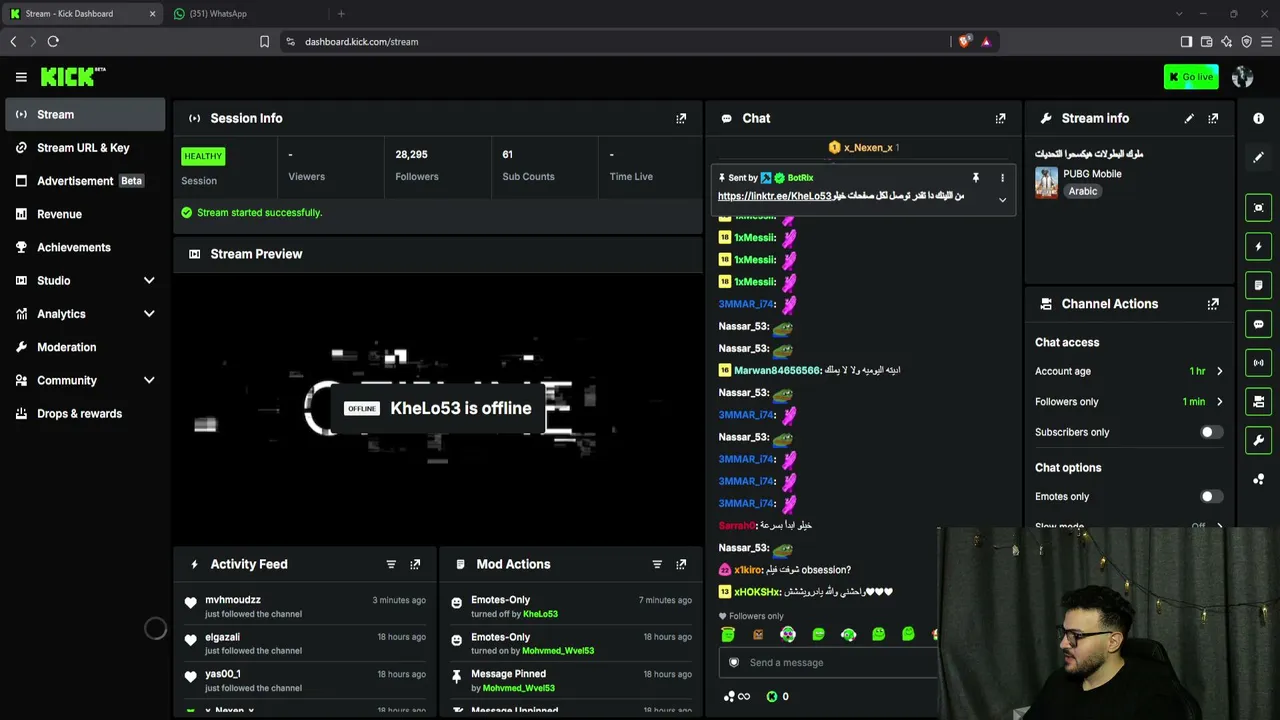Open the pinned message three-dot menu
Viewport: 1280px width, 720px height.
click(x=1002, y=178)
